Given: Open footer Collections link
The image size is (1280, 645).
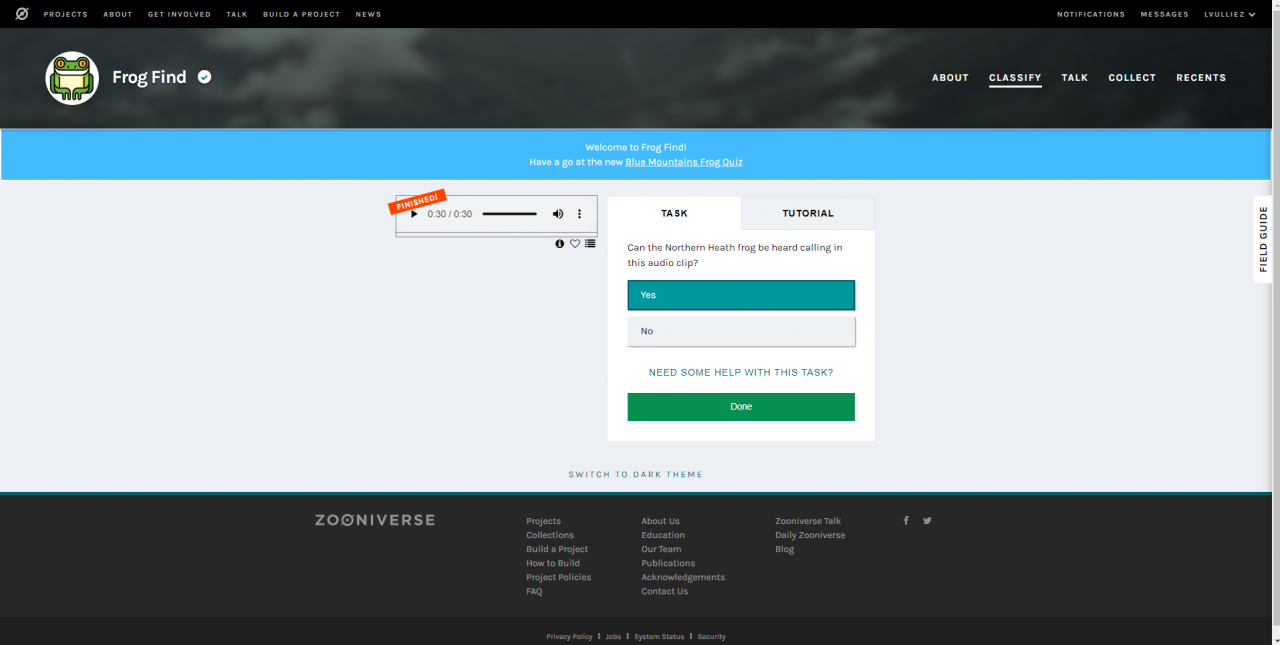Looking at the screenshot, I should (550, 535).
